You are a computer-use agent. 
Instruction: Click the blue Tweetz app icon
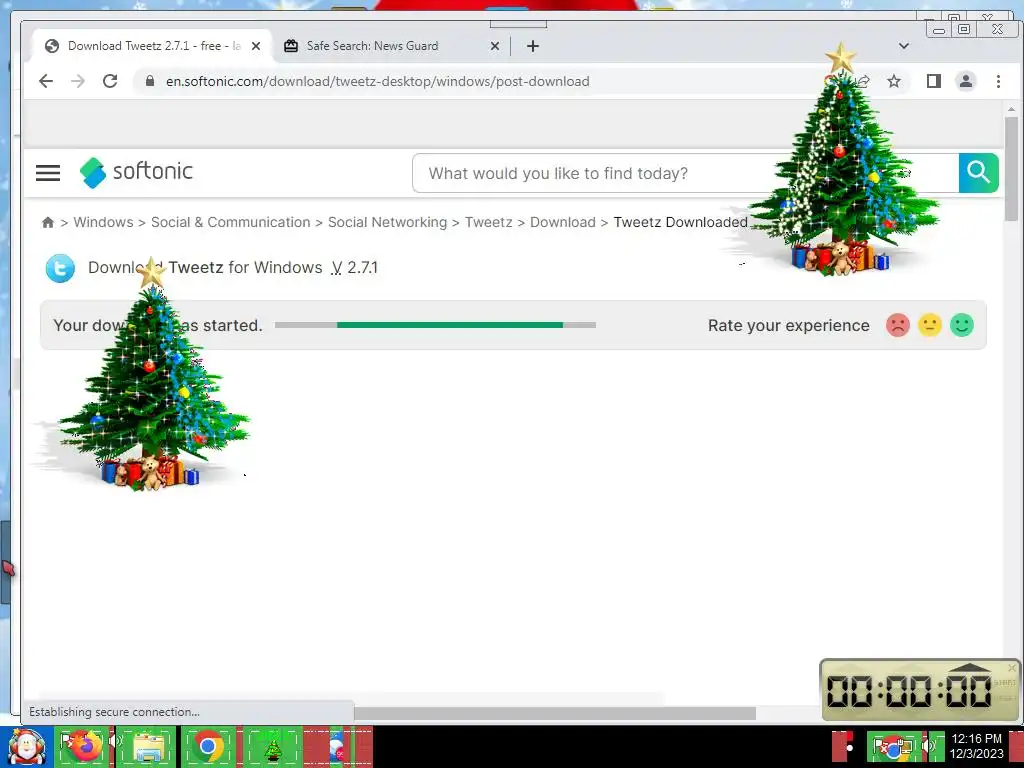tap(60, 268)
